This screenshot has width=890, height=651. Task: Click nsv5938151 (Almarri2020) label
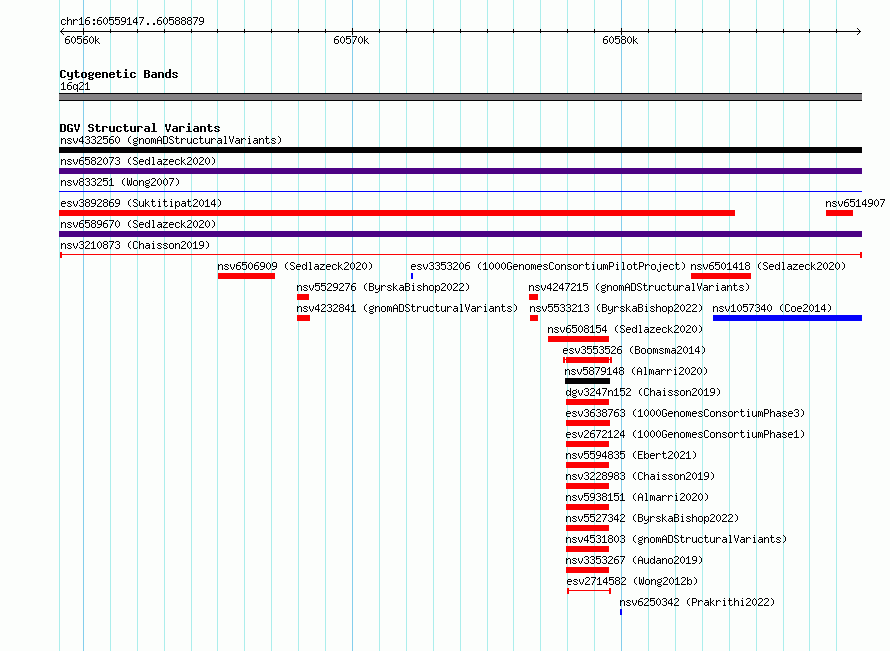click(637, 497)
